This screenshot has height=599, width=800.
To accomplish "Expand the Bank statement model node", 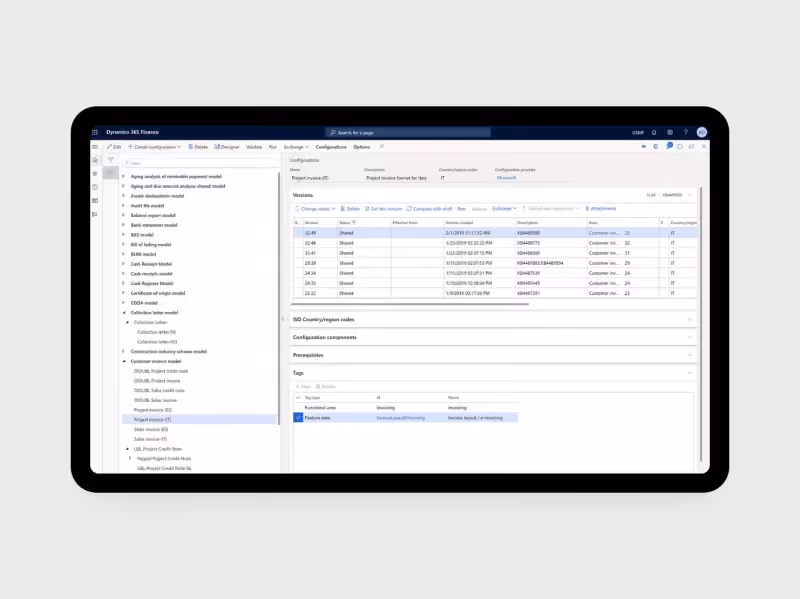I will [x=123, y=225].
